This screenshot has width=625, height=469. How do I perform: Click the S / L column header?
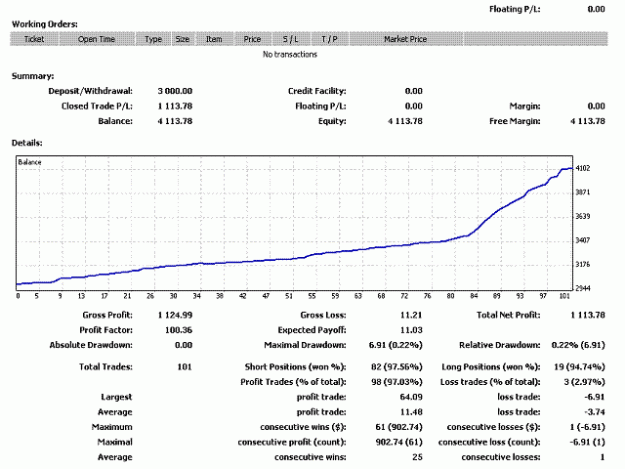click(291, 39)
